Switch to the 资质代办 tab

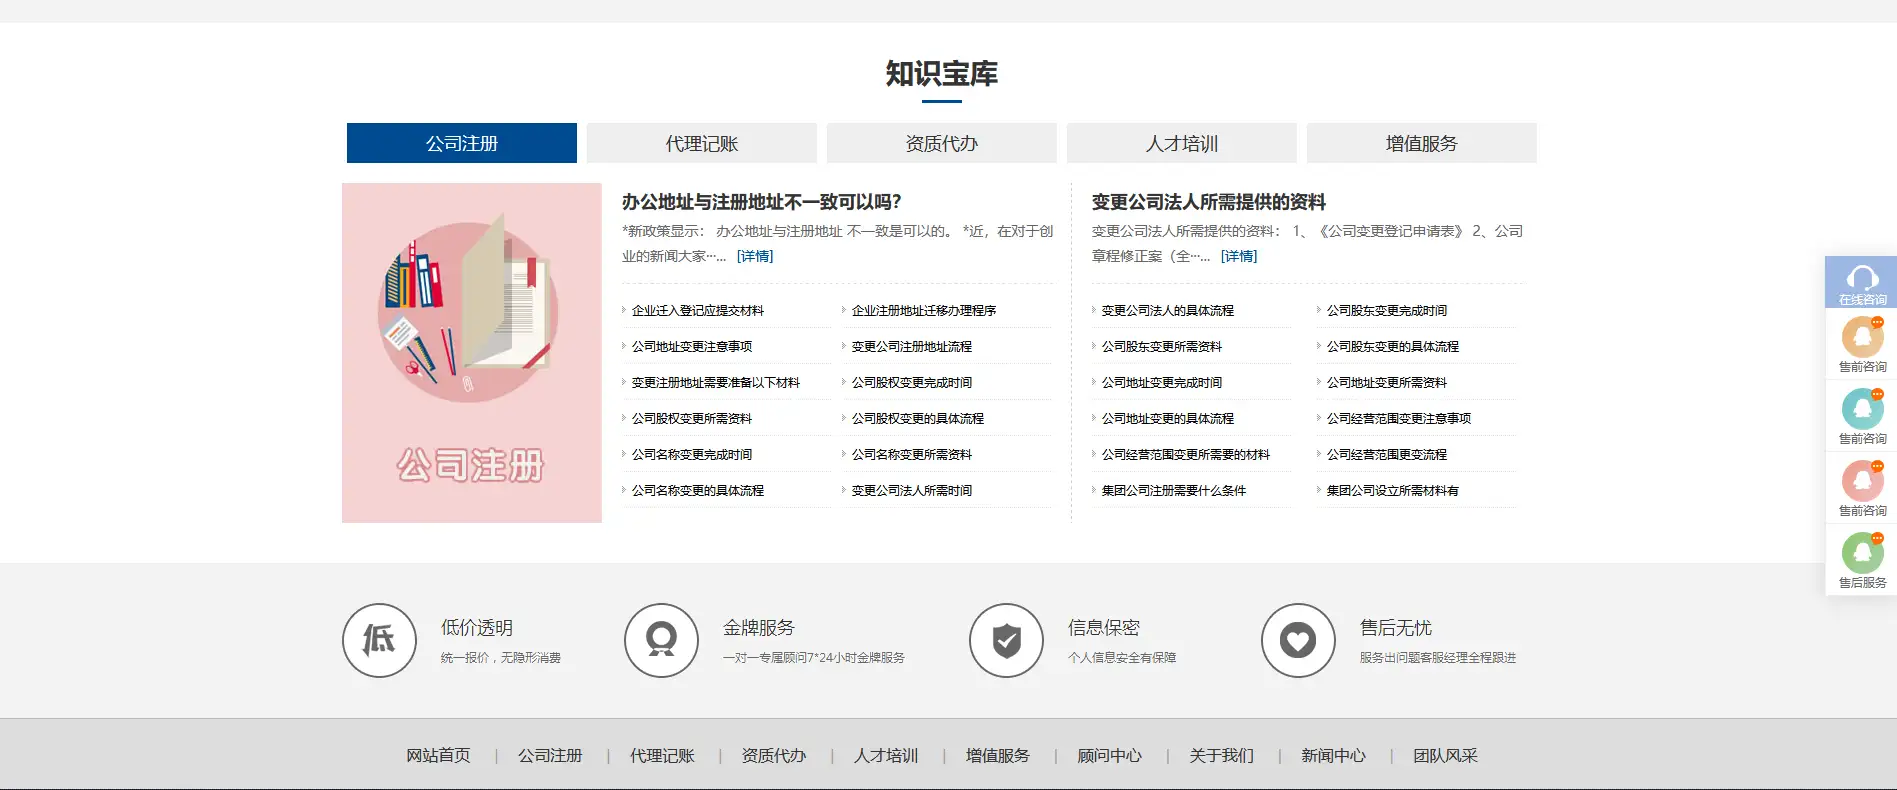point(941,143)
